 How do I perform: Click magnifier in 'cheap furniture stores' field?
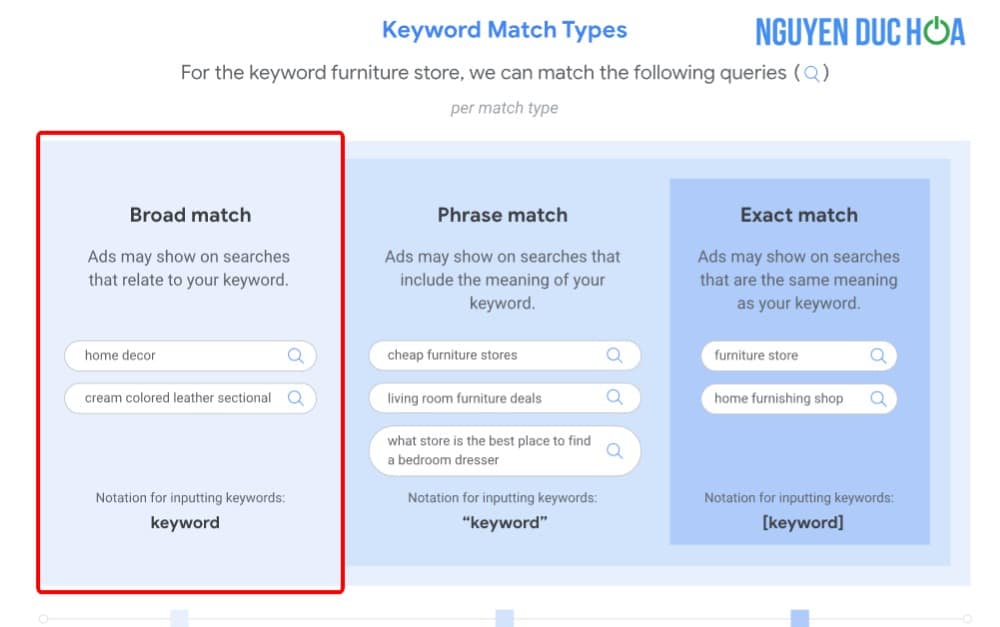click(614, 355)
